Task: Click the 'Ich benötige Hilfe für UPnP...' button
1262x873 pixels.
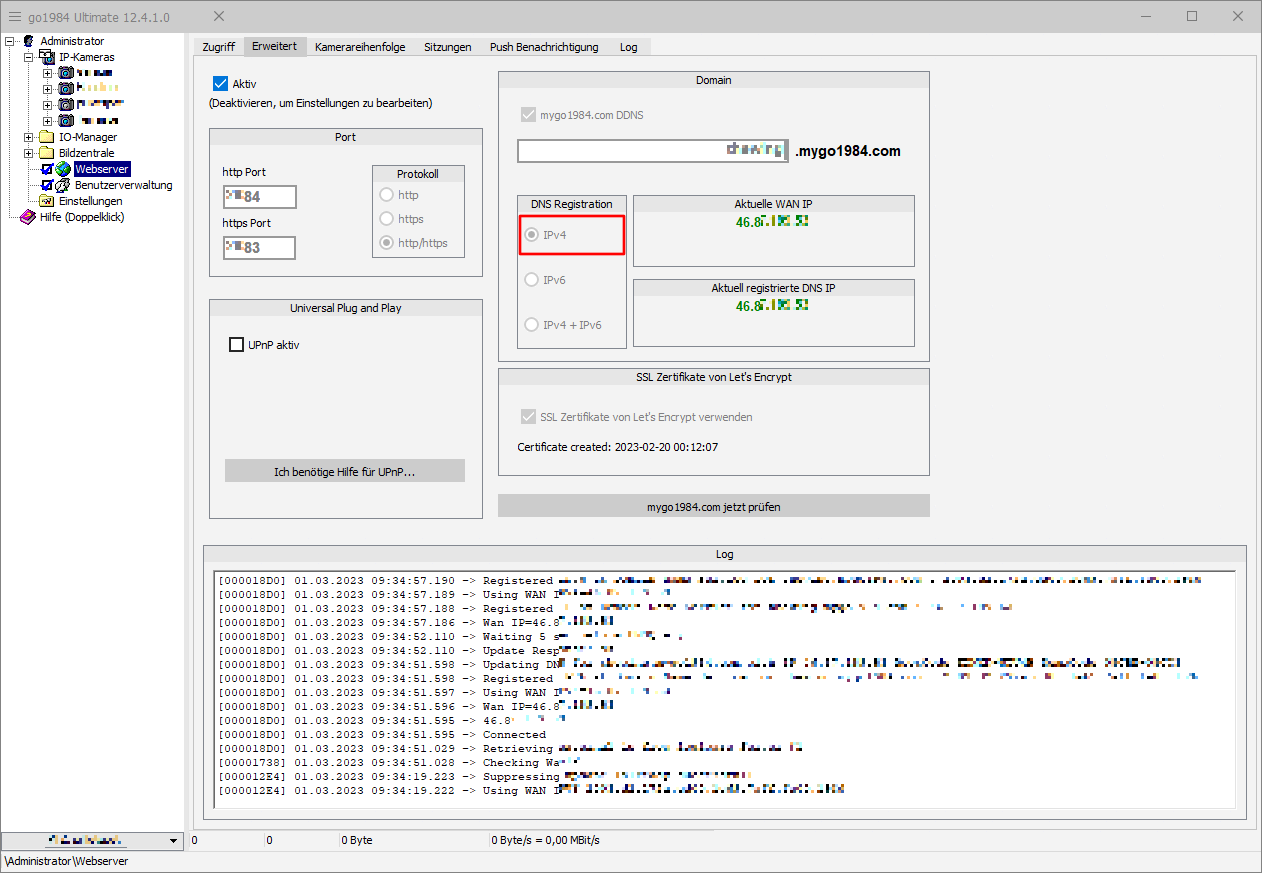Action: 344,471
